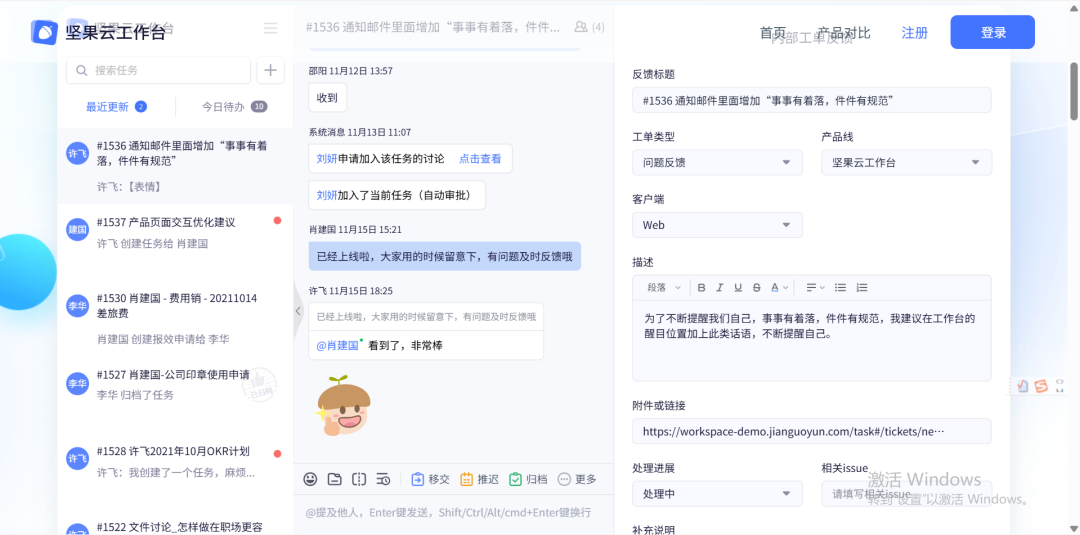Go to 首页 in the top navigation

point(773,32)
